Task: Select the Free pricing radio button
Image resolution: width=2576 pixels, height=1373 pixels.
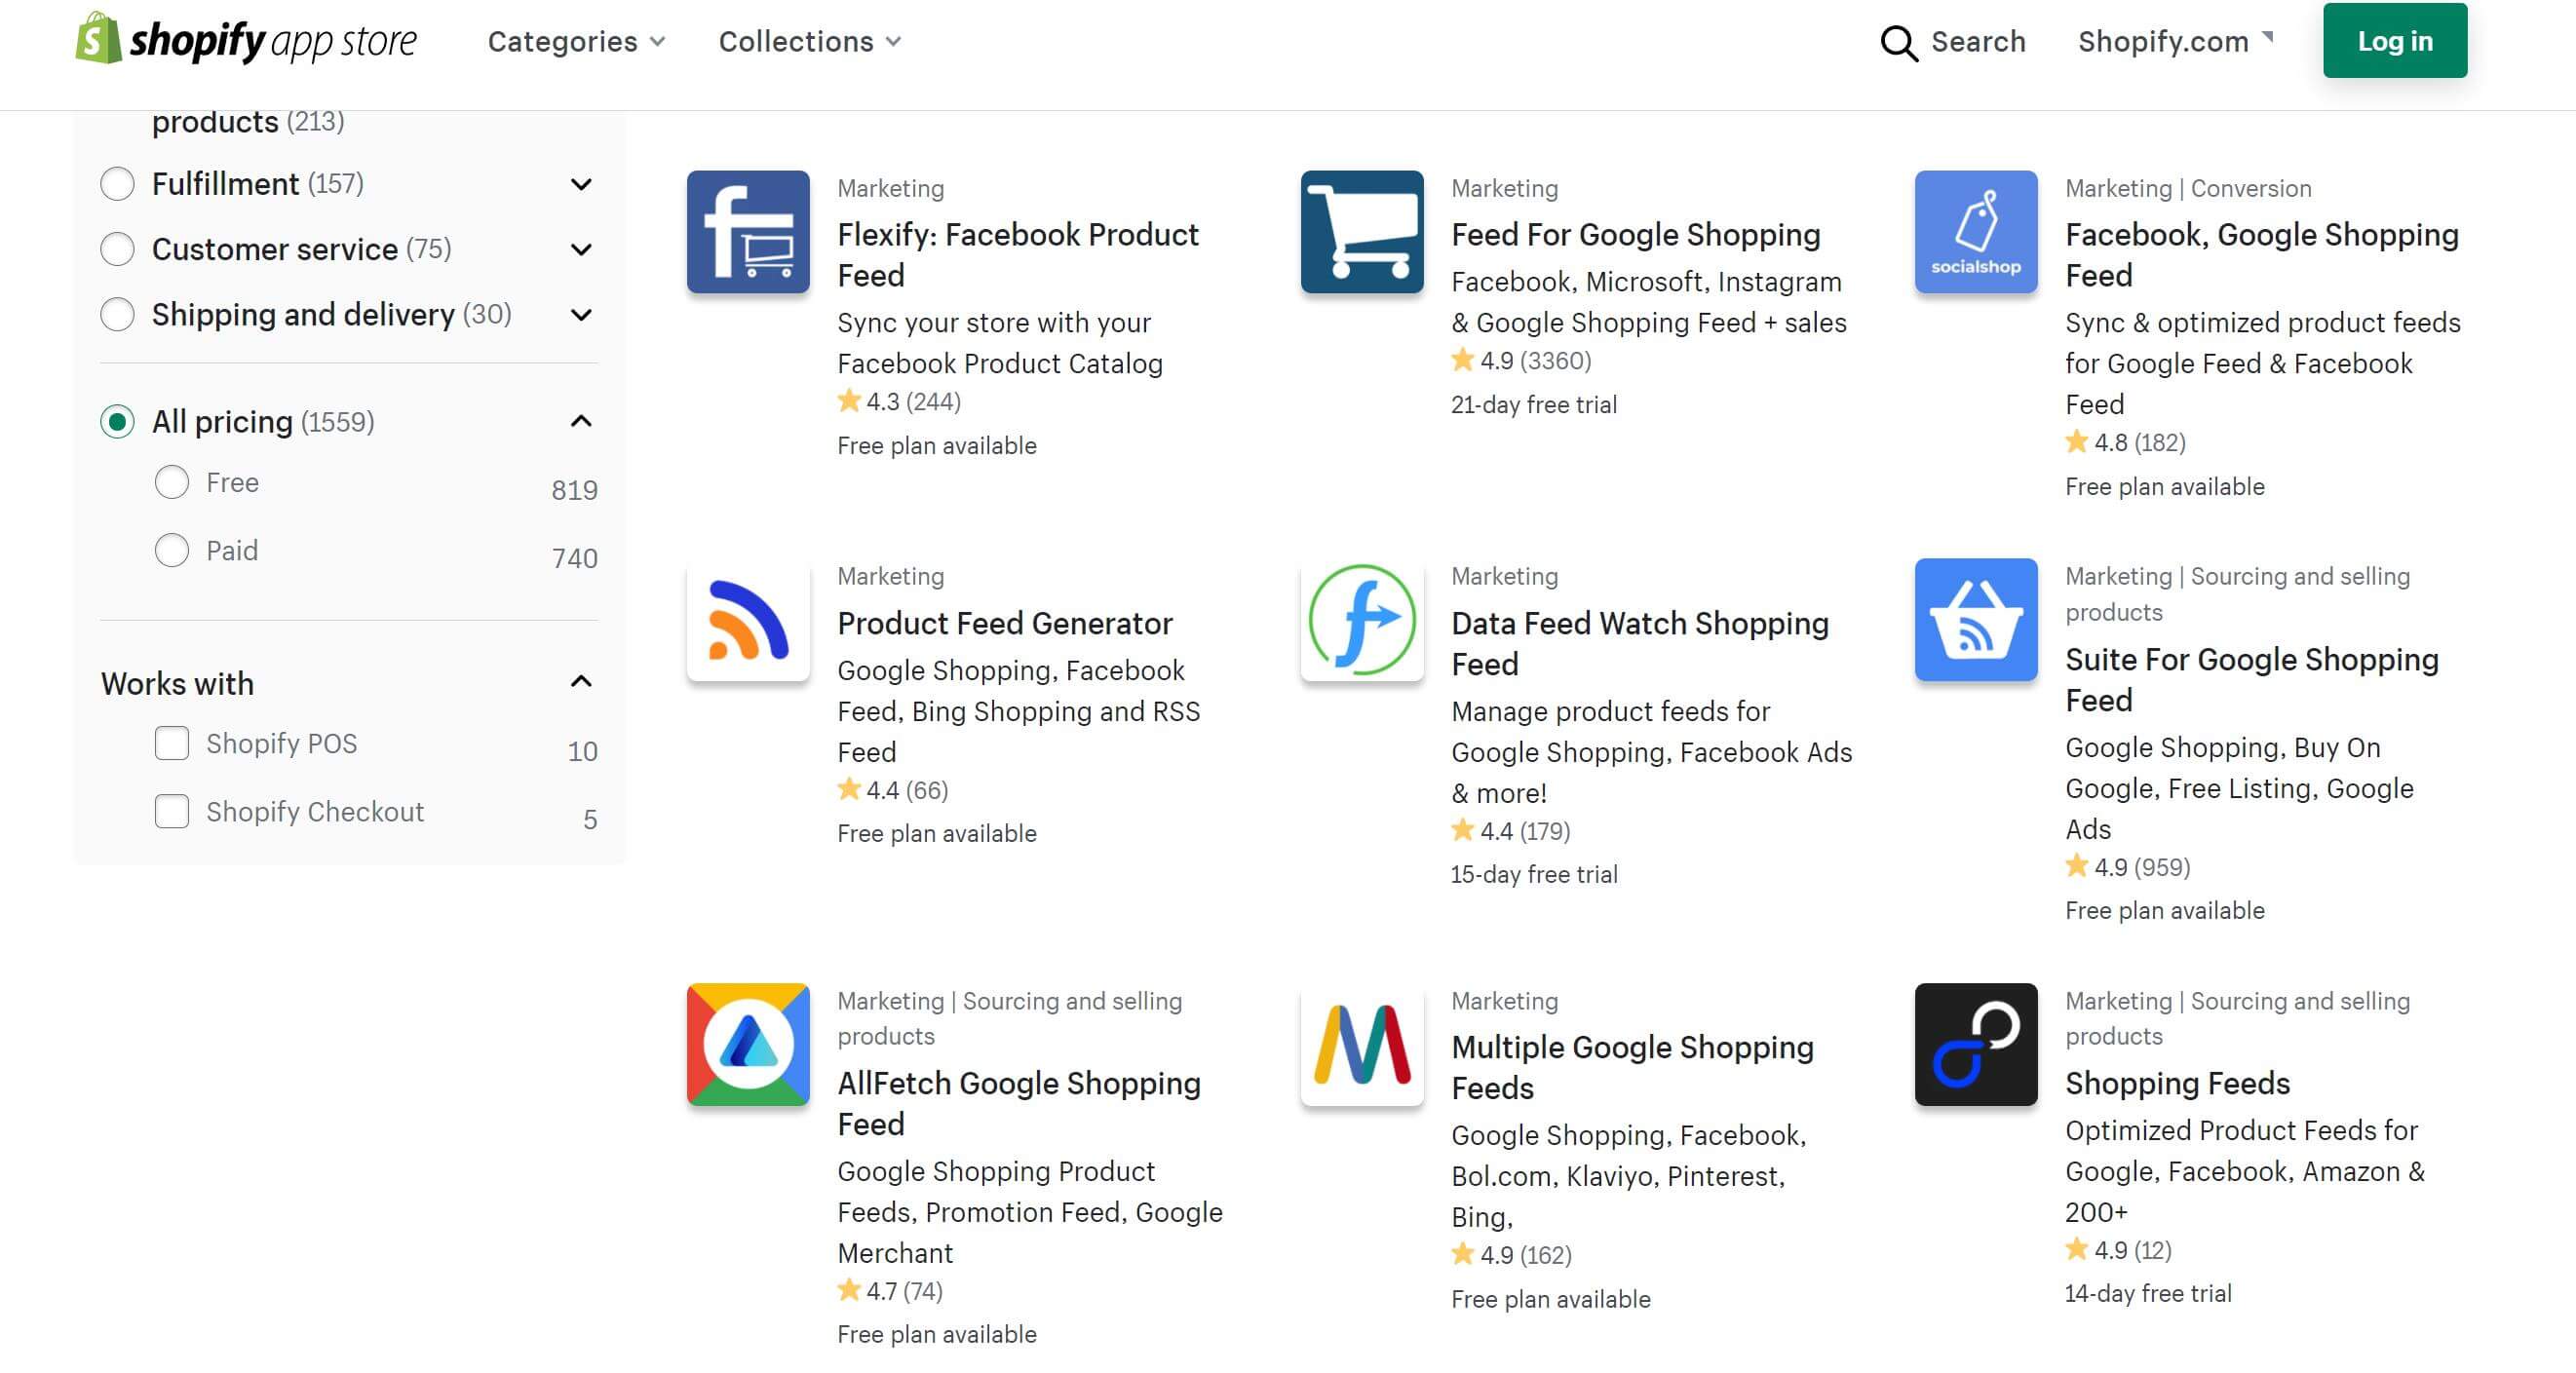Action: point(171,483)
